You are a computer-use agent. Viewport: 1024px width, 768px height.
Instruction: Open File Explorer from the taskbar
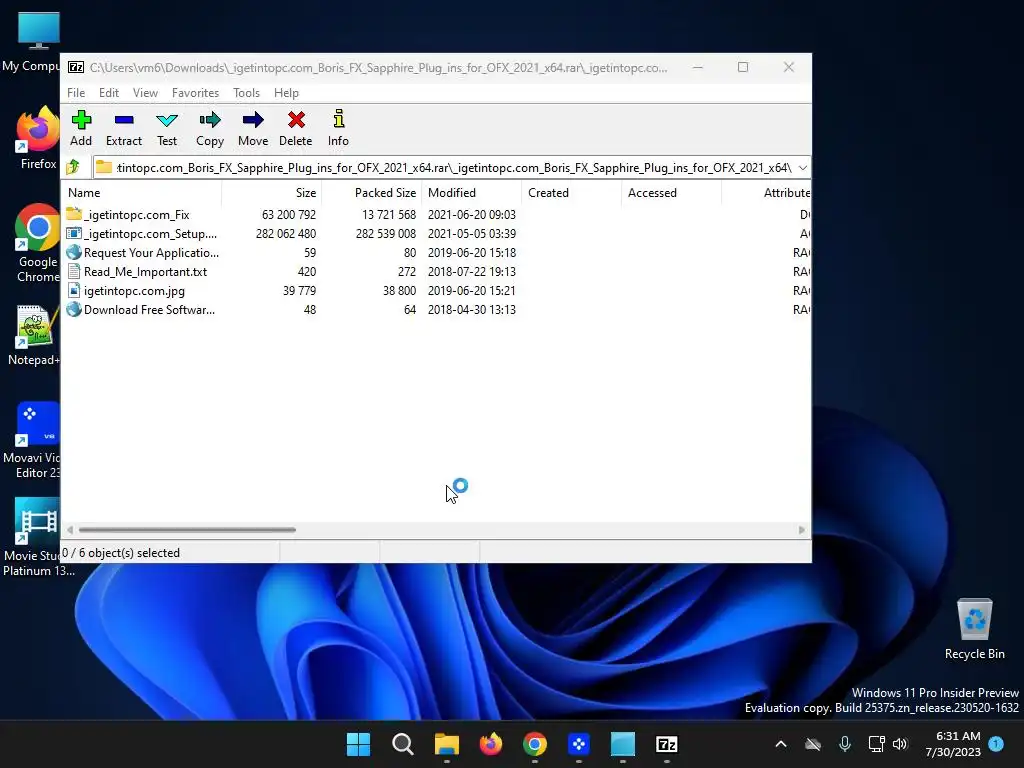pos(447,744)
